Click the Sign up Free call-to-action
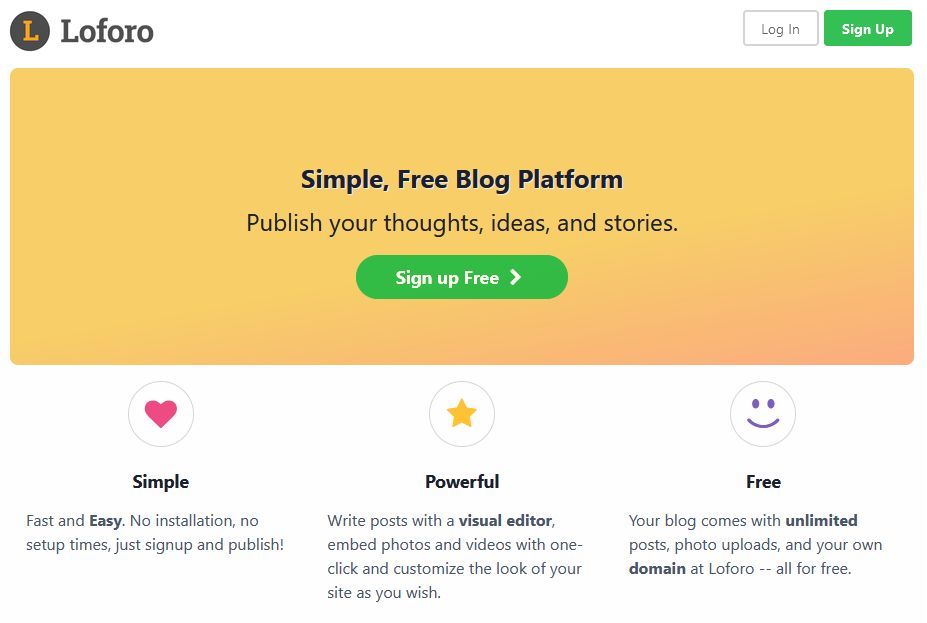Screen dimensions: 927x623 [462, 277]
